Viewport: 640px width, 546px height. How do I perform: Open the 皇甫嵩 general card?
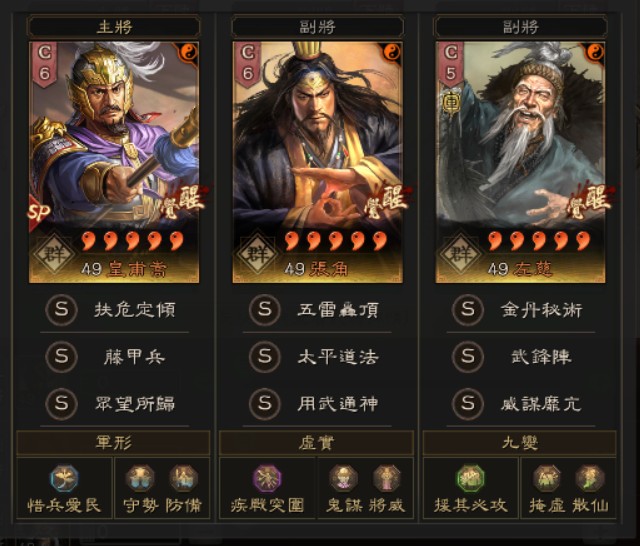tap(114, 162)
